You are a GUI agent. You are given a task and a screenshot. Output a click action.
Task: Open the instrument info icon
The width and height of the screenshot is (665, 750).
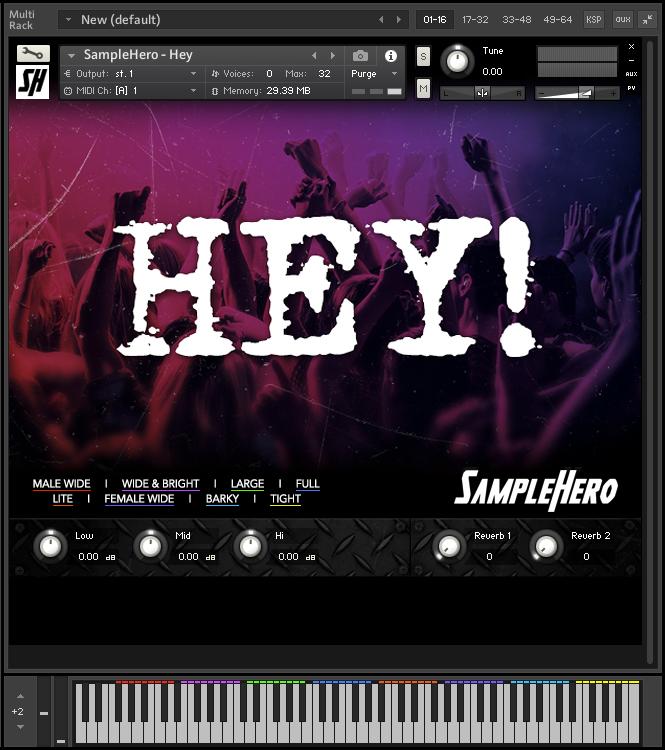coord(391,56)
